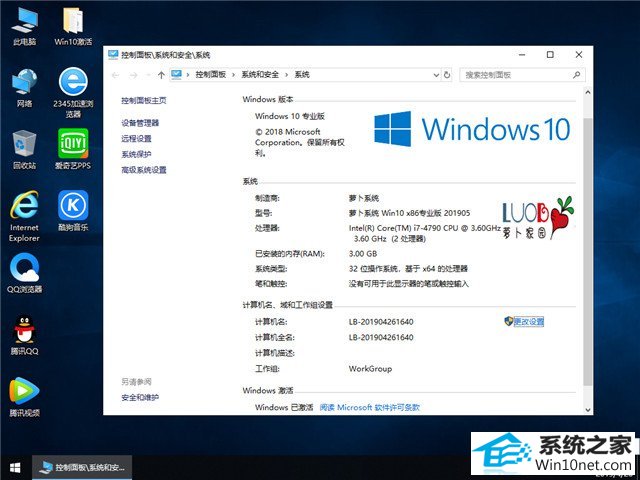Launch 腾讯QQ desktop icon
Image resolution: width=640 pixels, height=480 pixels.
pyautogui.click(x=24, y=335)
